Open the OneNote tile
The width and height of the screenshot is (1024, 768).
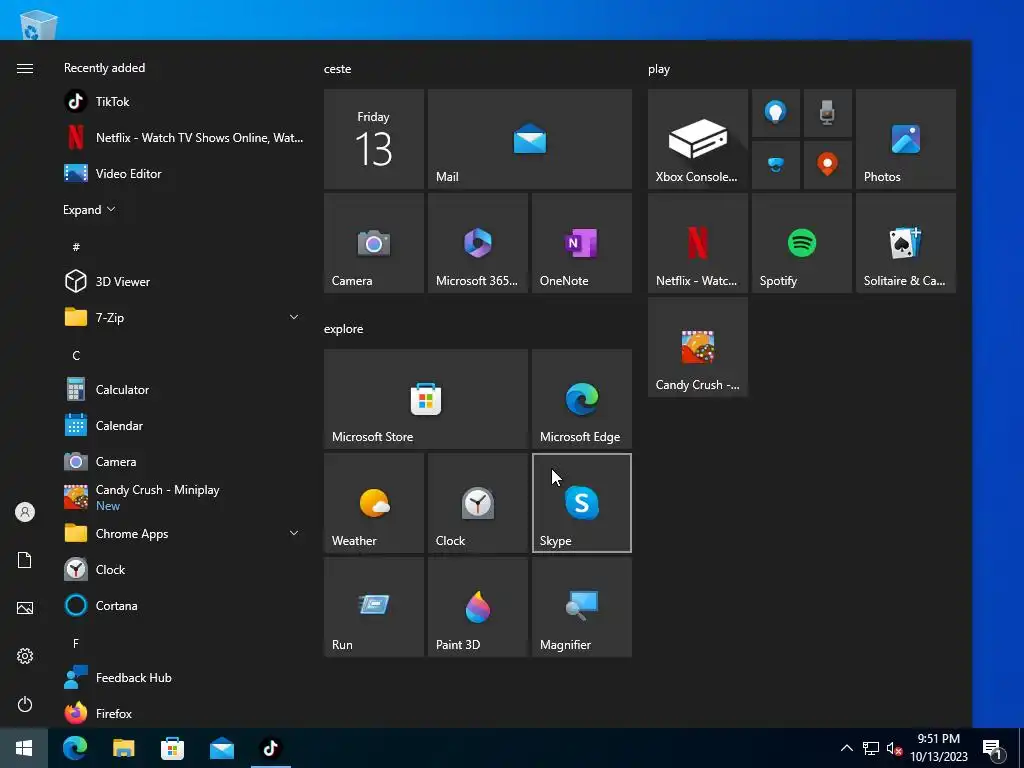coord(582,243)
